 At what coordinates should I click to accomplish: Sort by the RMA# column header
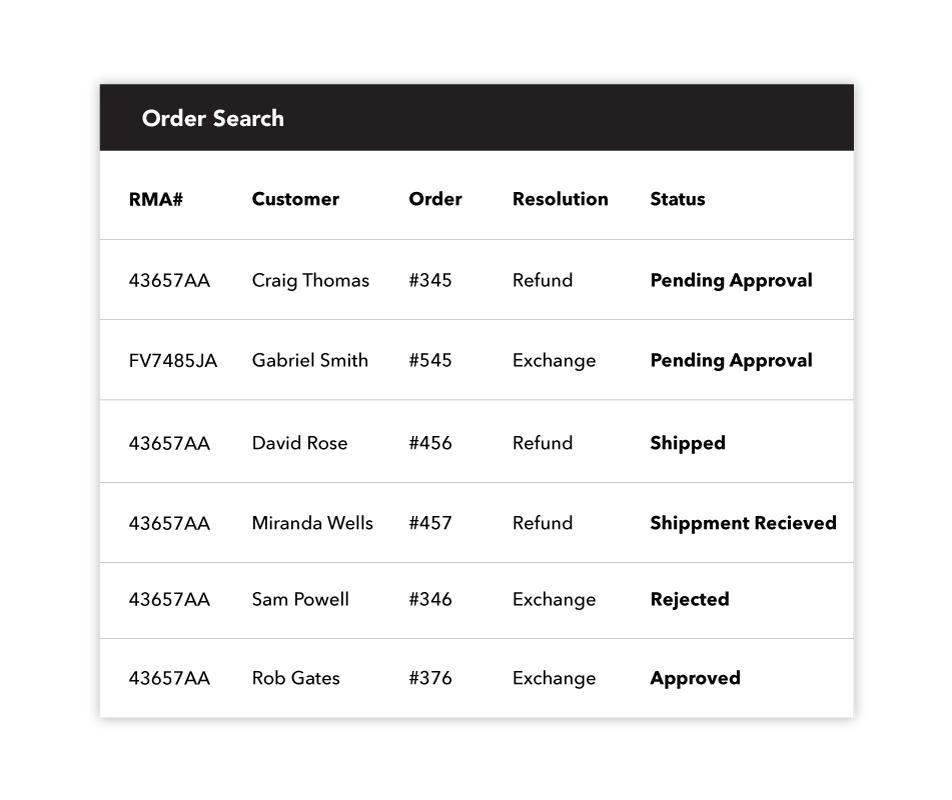coord(155,199)
